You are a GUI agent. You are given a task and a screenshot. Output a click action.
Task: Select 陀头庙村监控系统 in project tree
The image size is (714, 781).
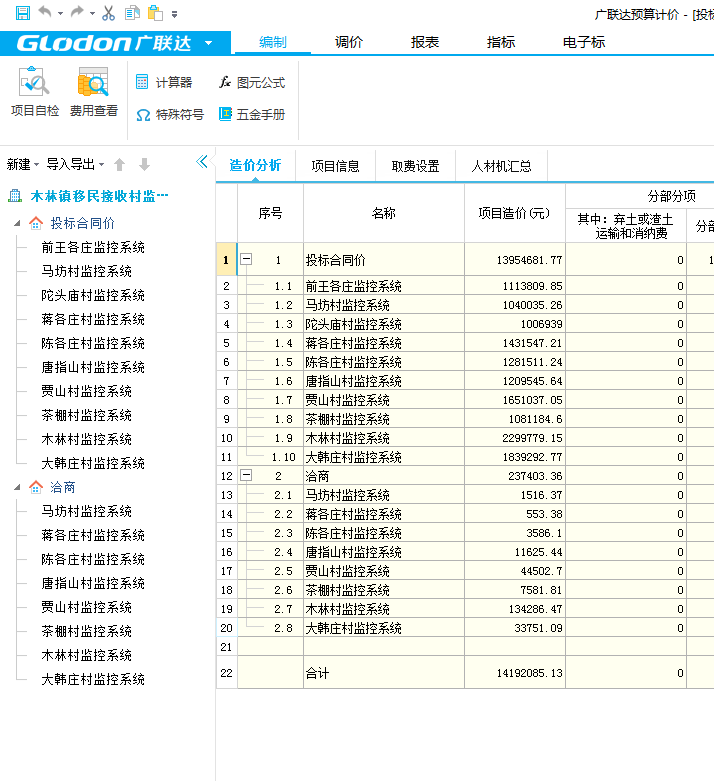click(x=93, y=295)
